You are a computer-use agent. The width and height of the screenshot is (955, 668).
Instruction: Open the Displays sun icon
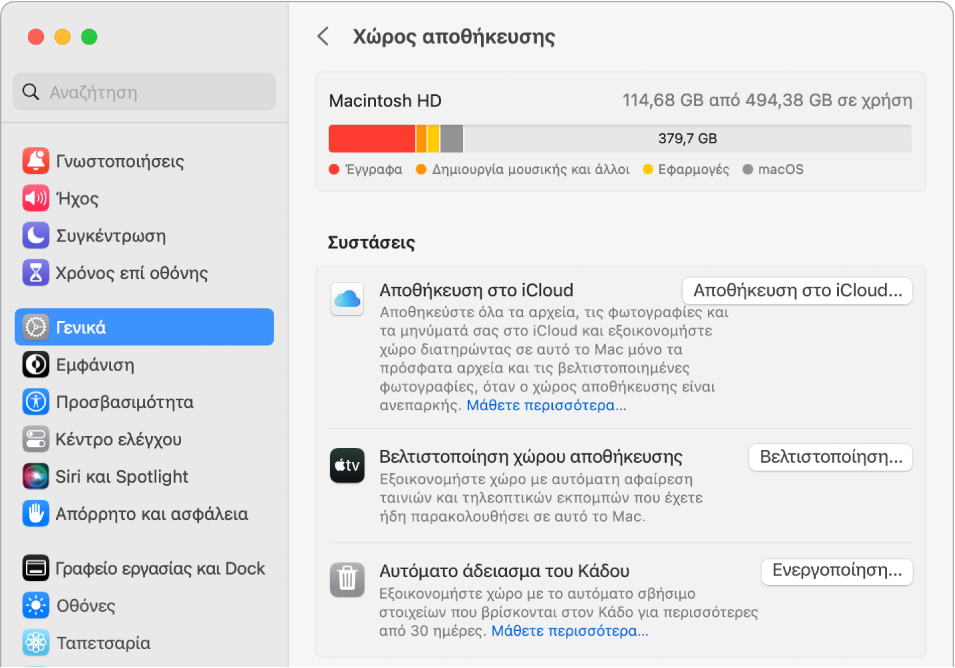point(36,606)
